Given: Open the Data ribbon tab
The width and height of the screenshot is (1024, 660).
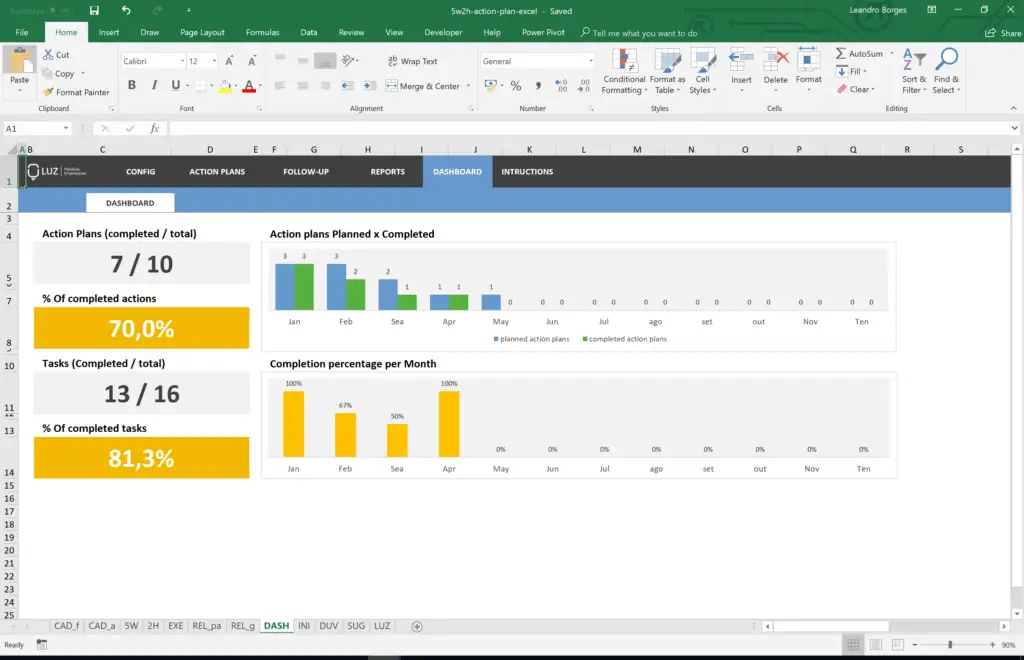Looking at the screenshot, I should tap(309, 32).
